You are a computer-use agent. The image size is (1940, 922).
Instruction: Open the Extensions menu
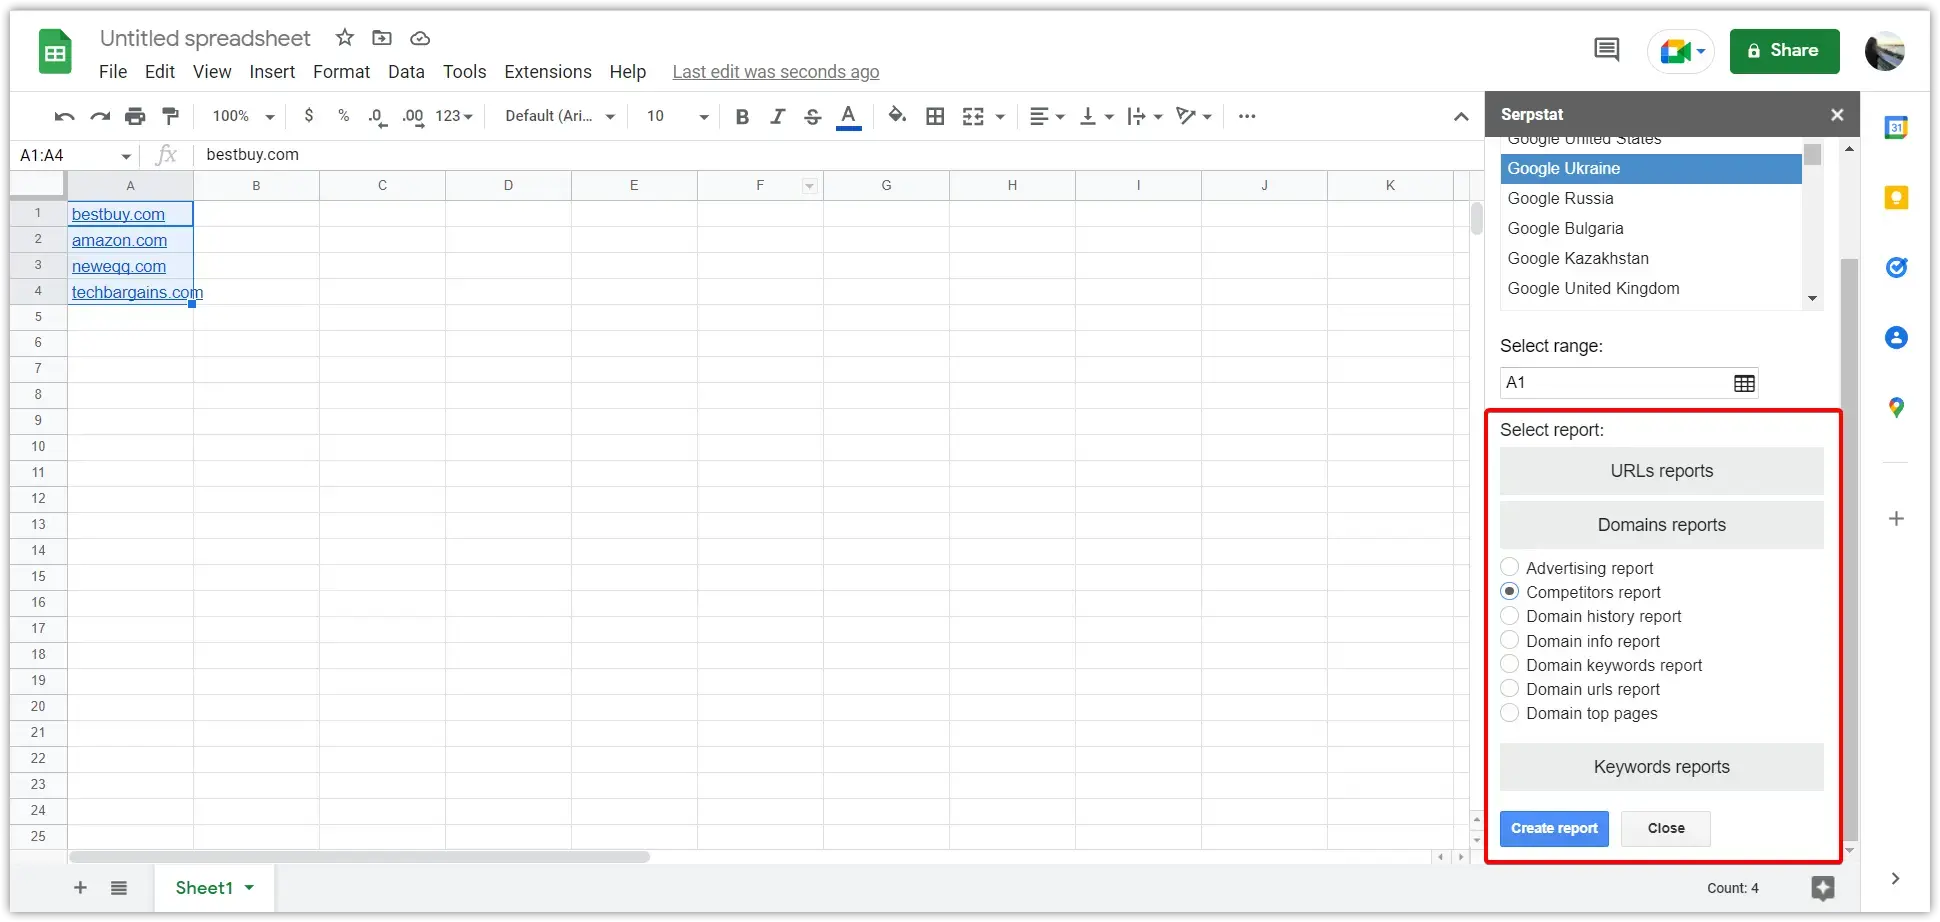(x=548, y=72)
